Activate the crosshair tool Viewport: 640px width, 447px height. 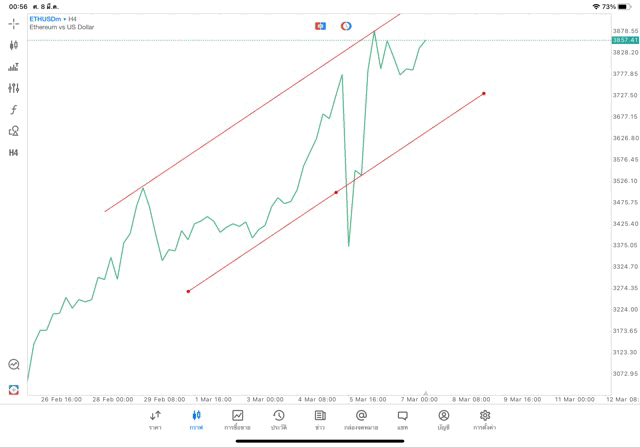14,23
